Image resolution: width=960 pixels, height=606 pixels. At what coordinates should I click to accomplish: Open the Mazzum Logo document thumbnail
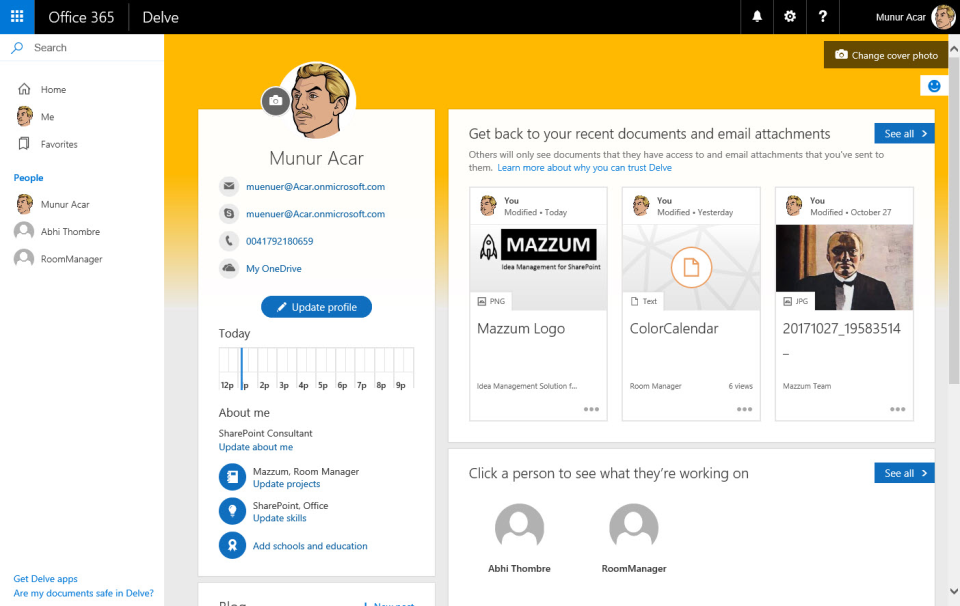point(537,247)
